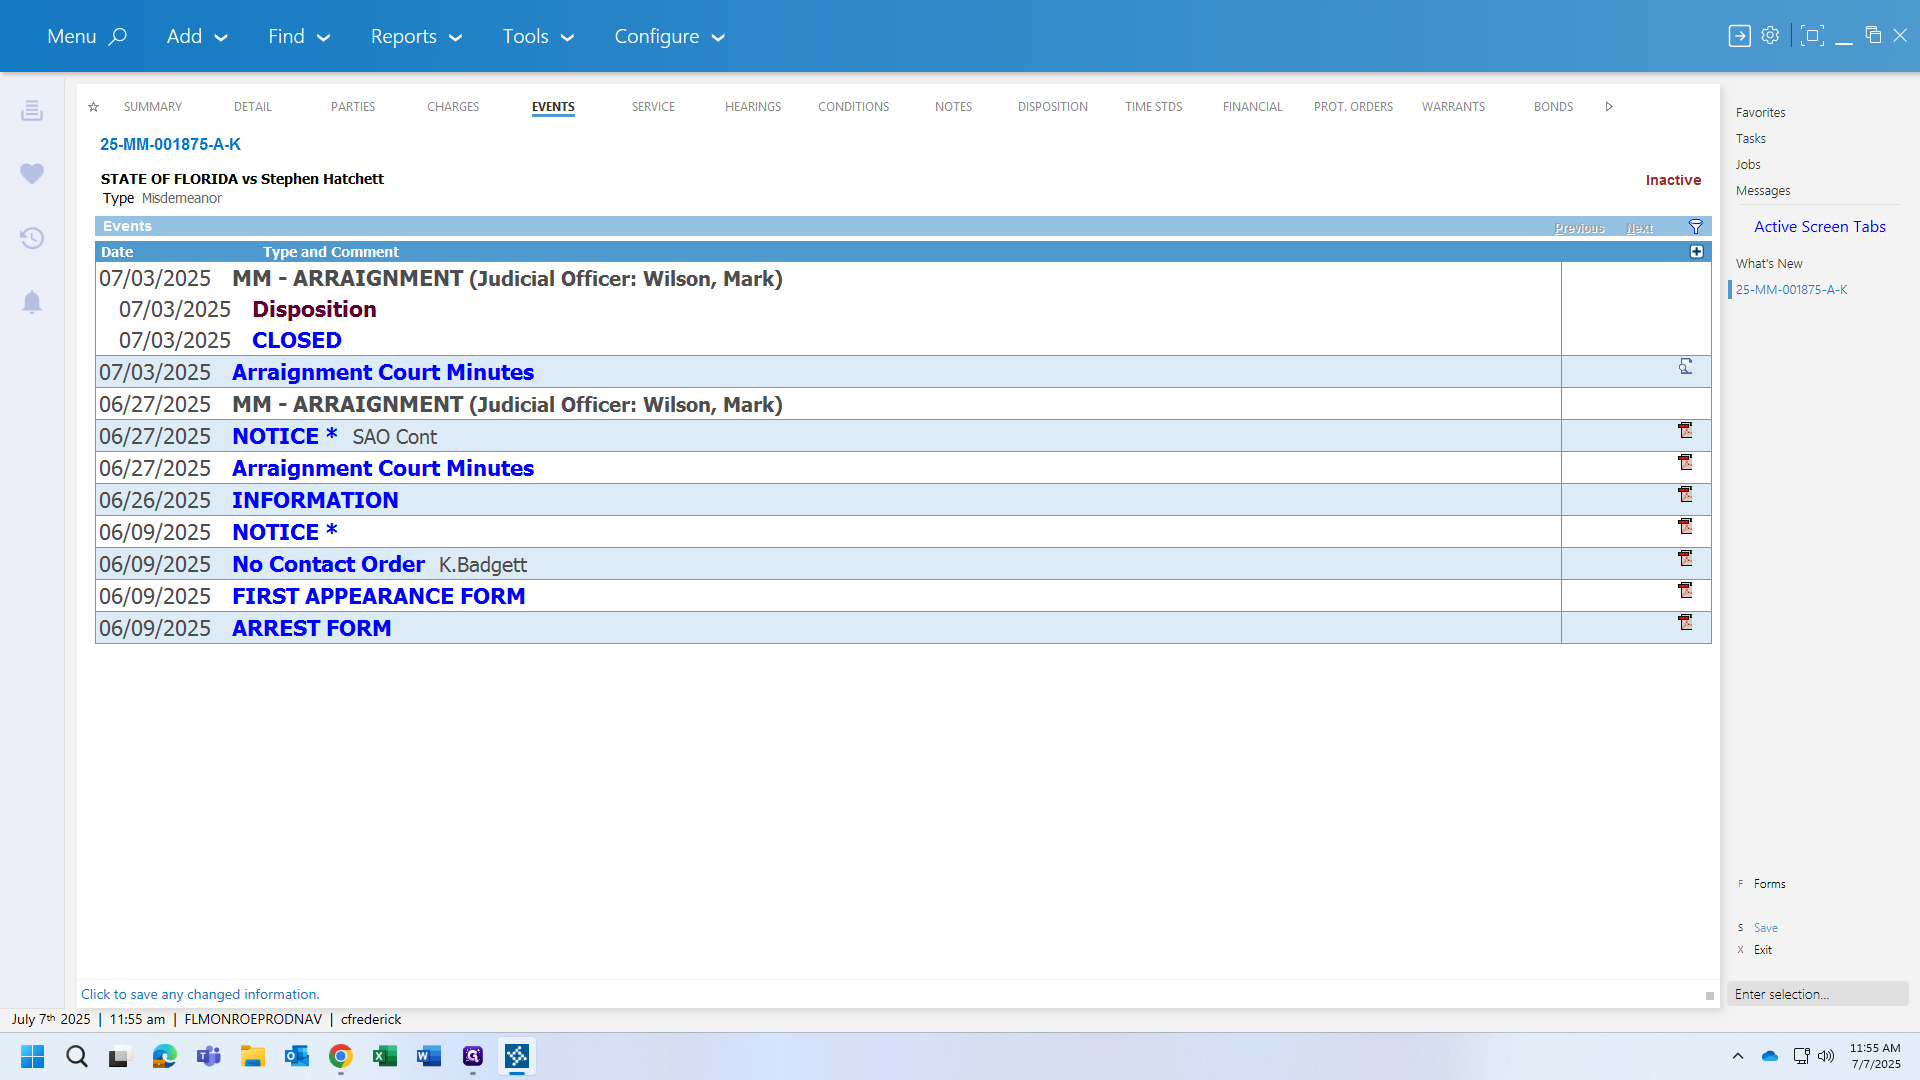Open the INFORMATION event link
1920x1080 pixels.
tap(315, 500)
